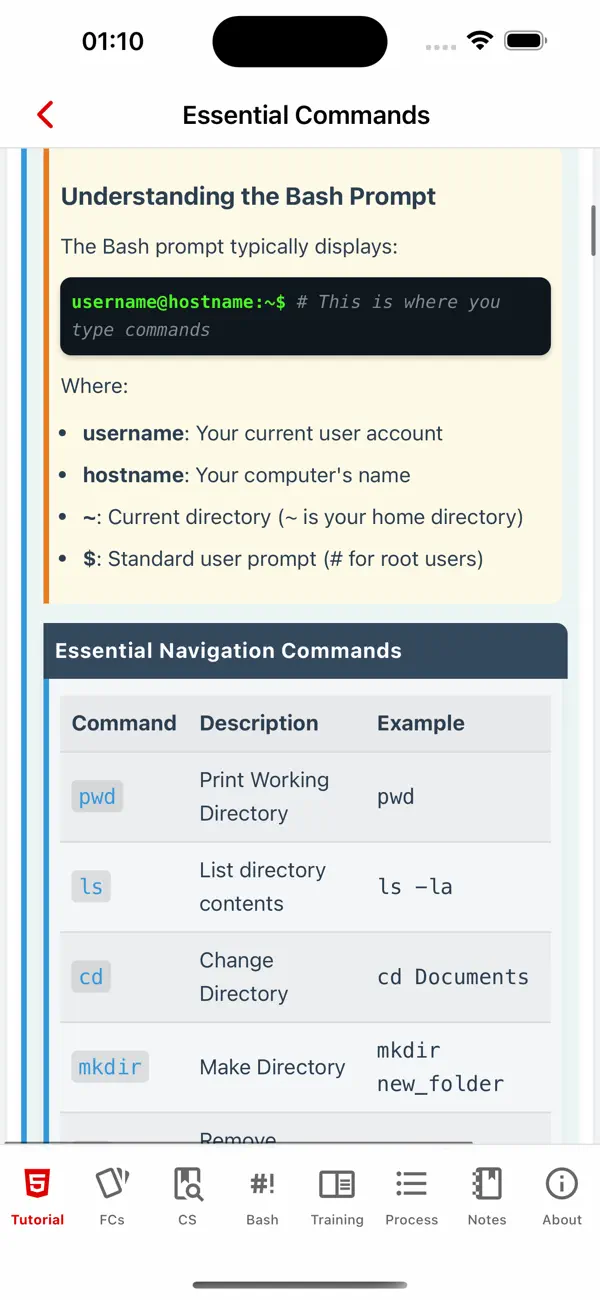Click the '$: Standard user prompt' bullet
This screenshot has height=1300, width=600.
click(283, 559)
